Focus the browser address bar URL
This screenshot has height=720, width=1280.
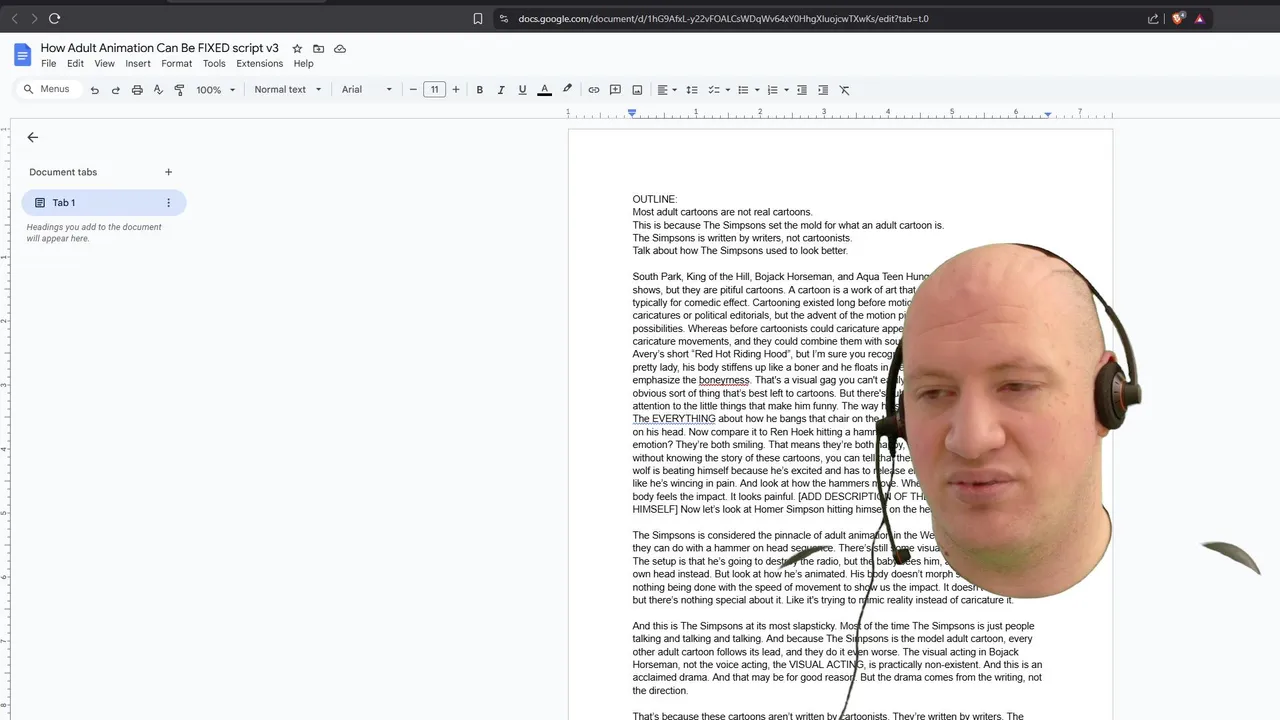click(x=723, y=18)
